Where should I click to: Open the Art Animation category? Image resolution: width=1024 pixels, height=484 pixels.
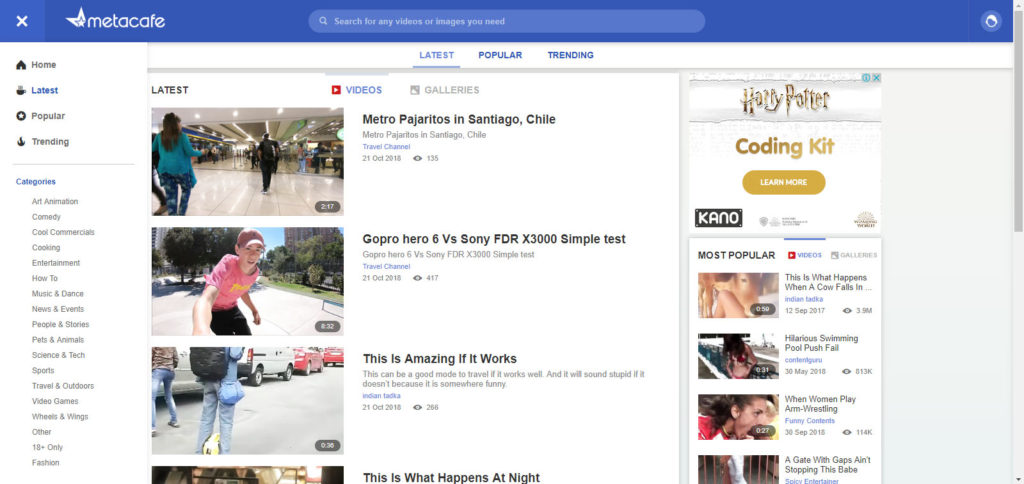[55, 201]
